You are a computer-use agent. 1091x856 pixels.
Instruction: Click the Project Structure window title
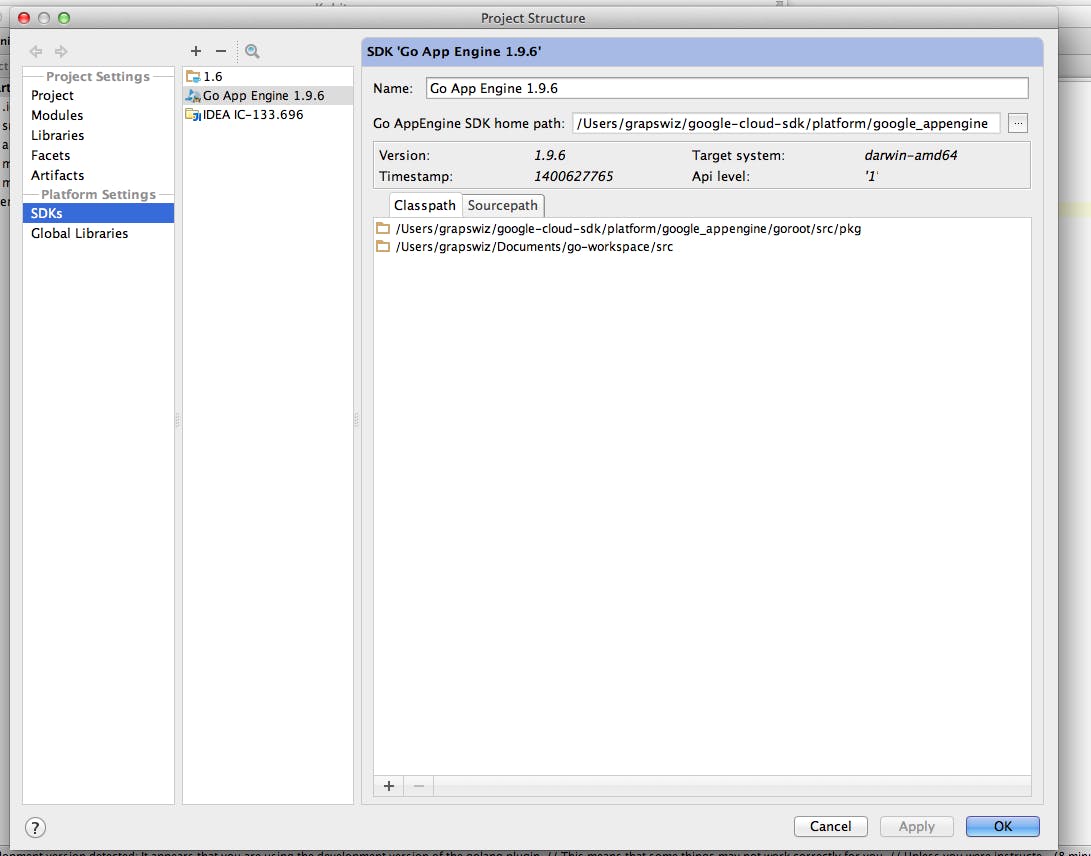pyautogui.click(x=533, y=18)
